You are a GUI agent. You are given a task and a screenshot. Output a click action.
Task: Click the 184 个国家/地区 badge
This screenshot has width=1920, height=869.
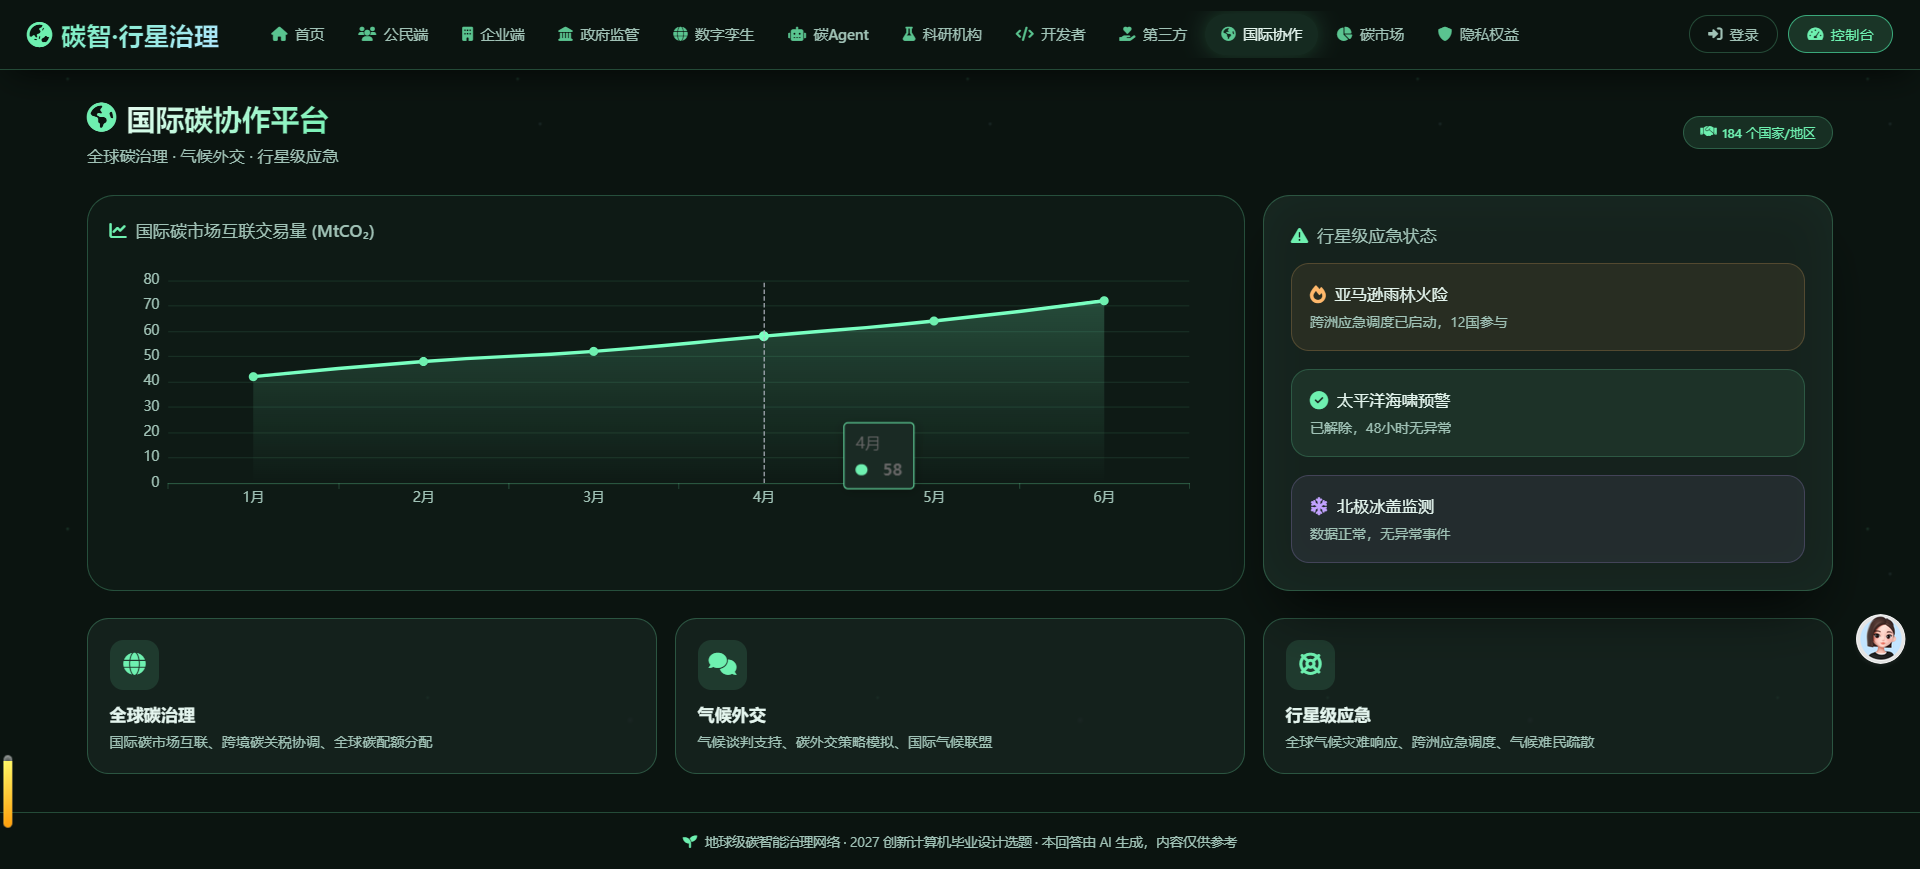pos(1758,133)
